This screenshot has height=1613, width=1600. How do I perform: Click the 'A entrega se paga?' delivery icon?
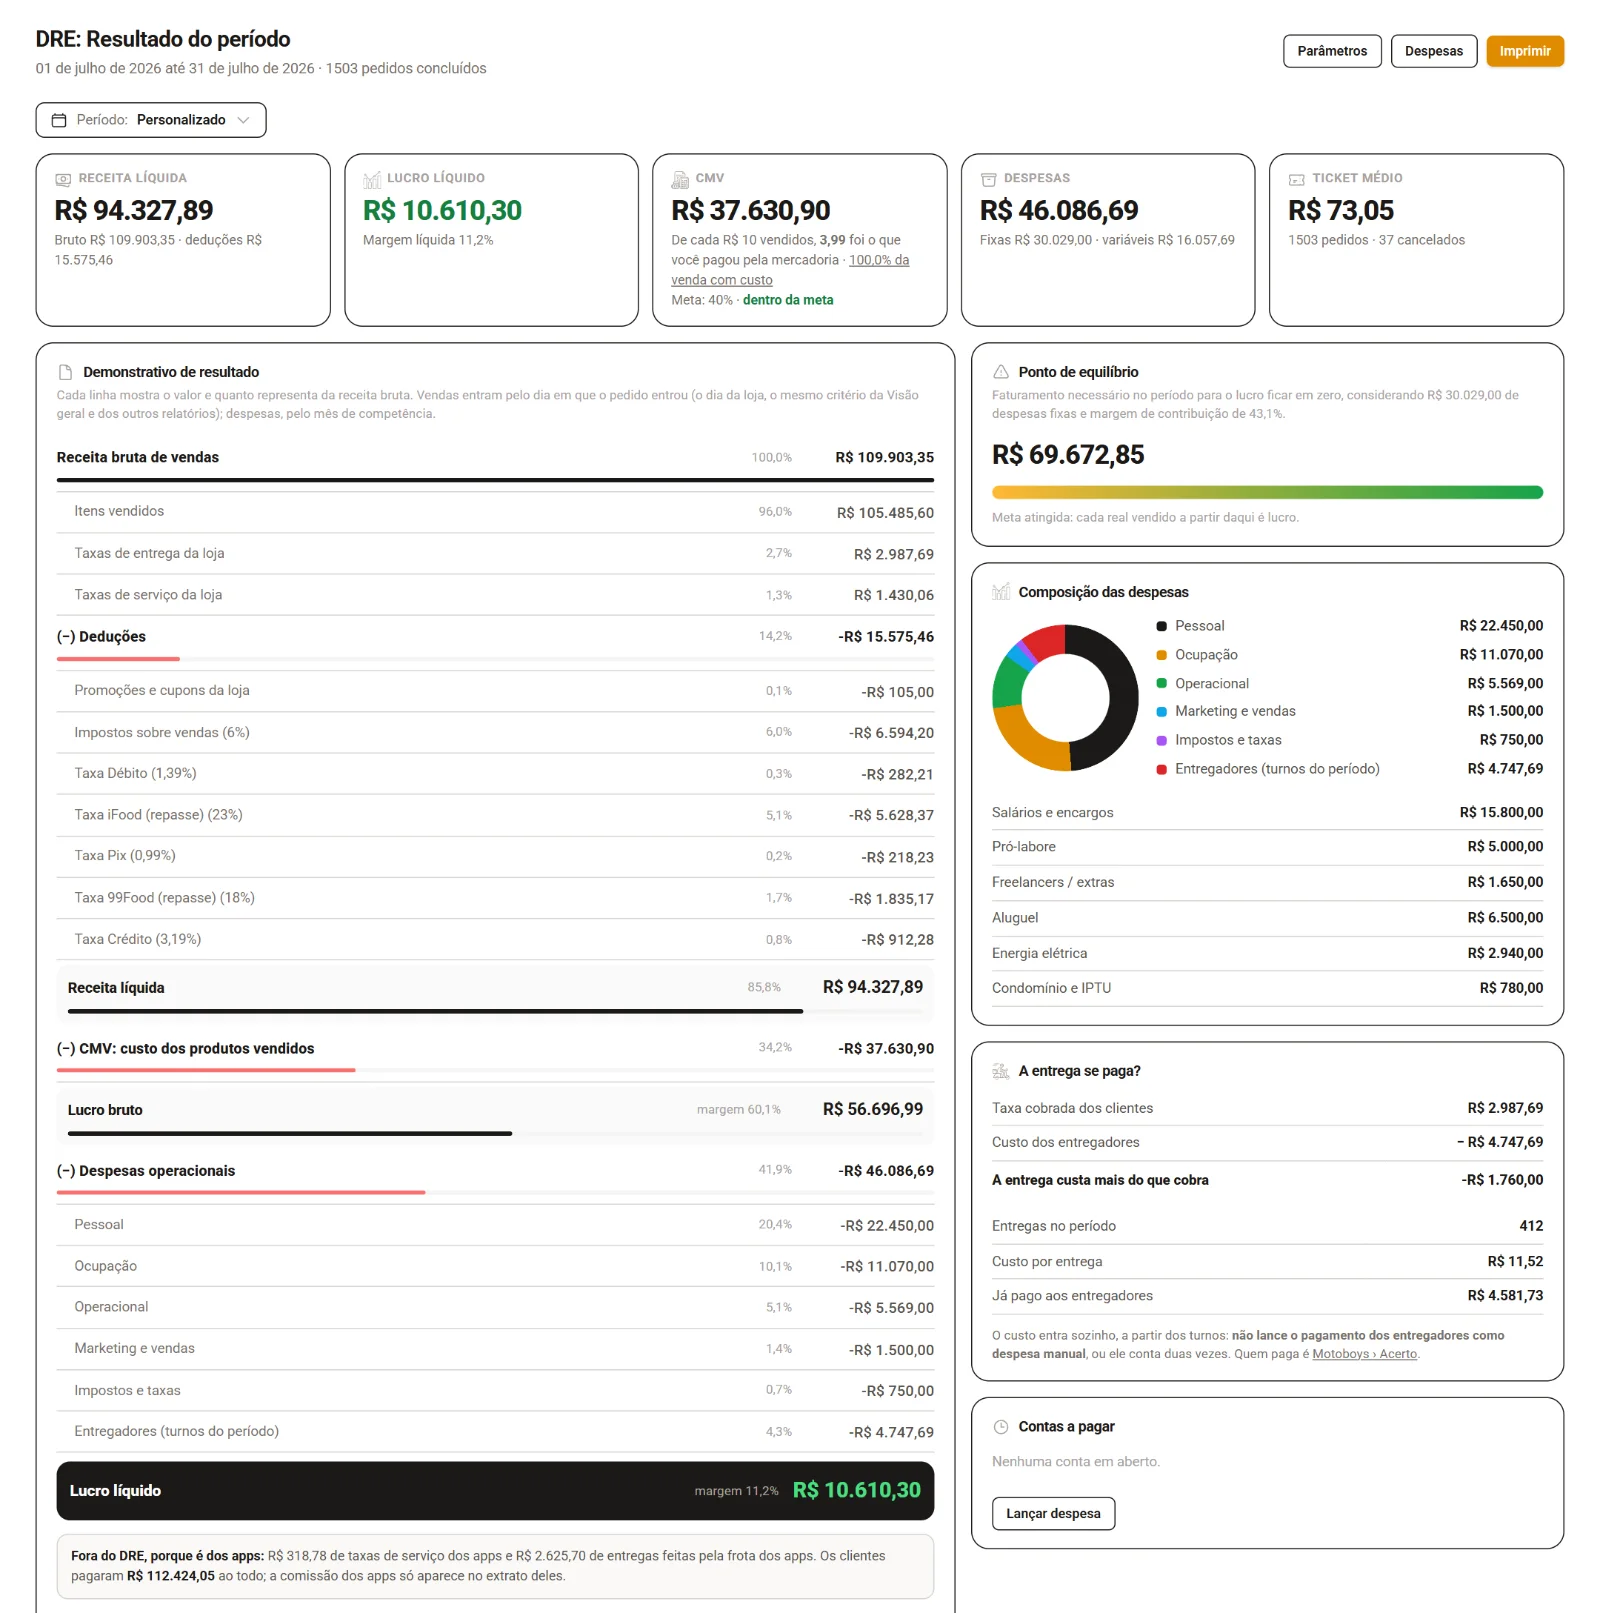point(1001,1071)
